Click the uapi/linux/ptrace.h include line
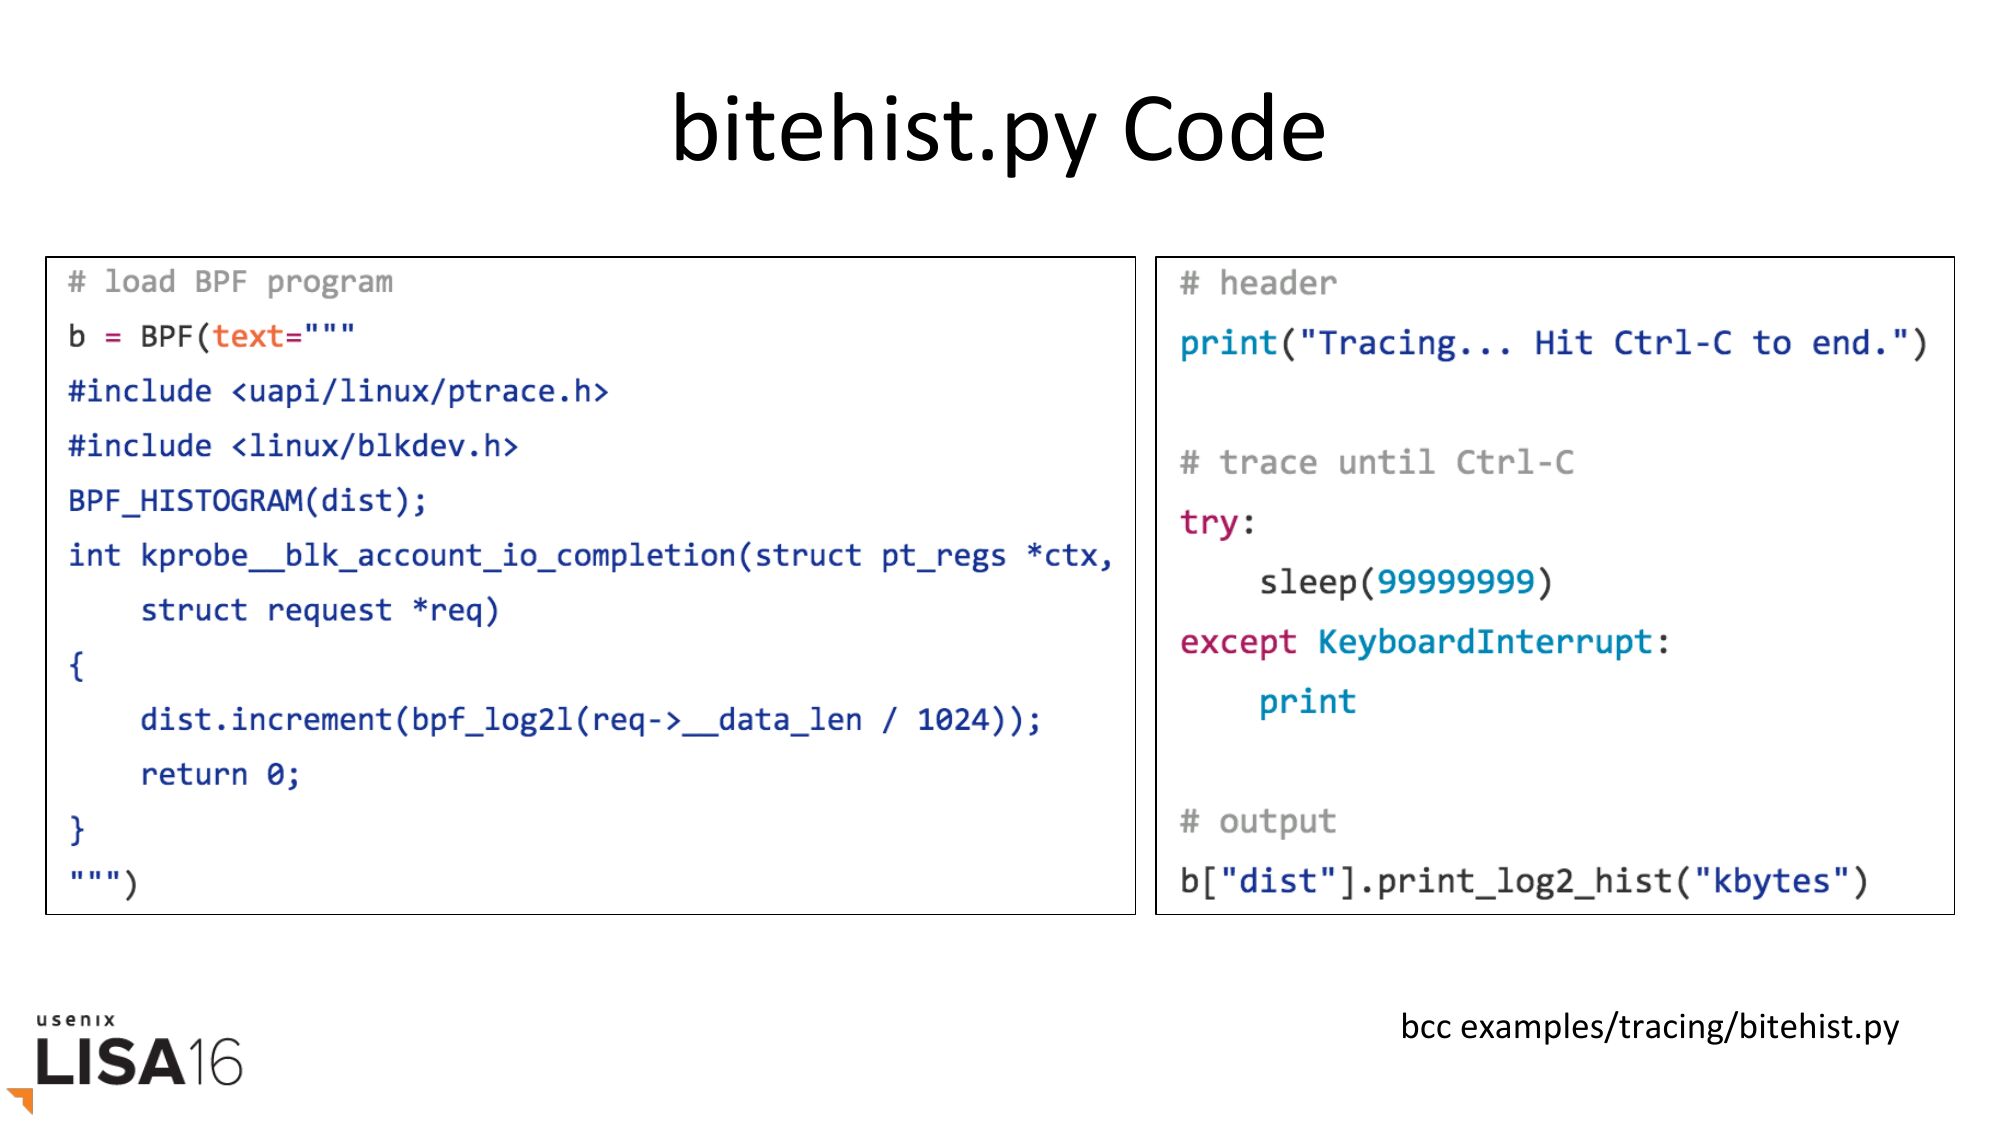This screenshot has height=1125, width=1998. tap(338, 392)
